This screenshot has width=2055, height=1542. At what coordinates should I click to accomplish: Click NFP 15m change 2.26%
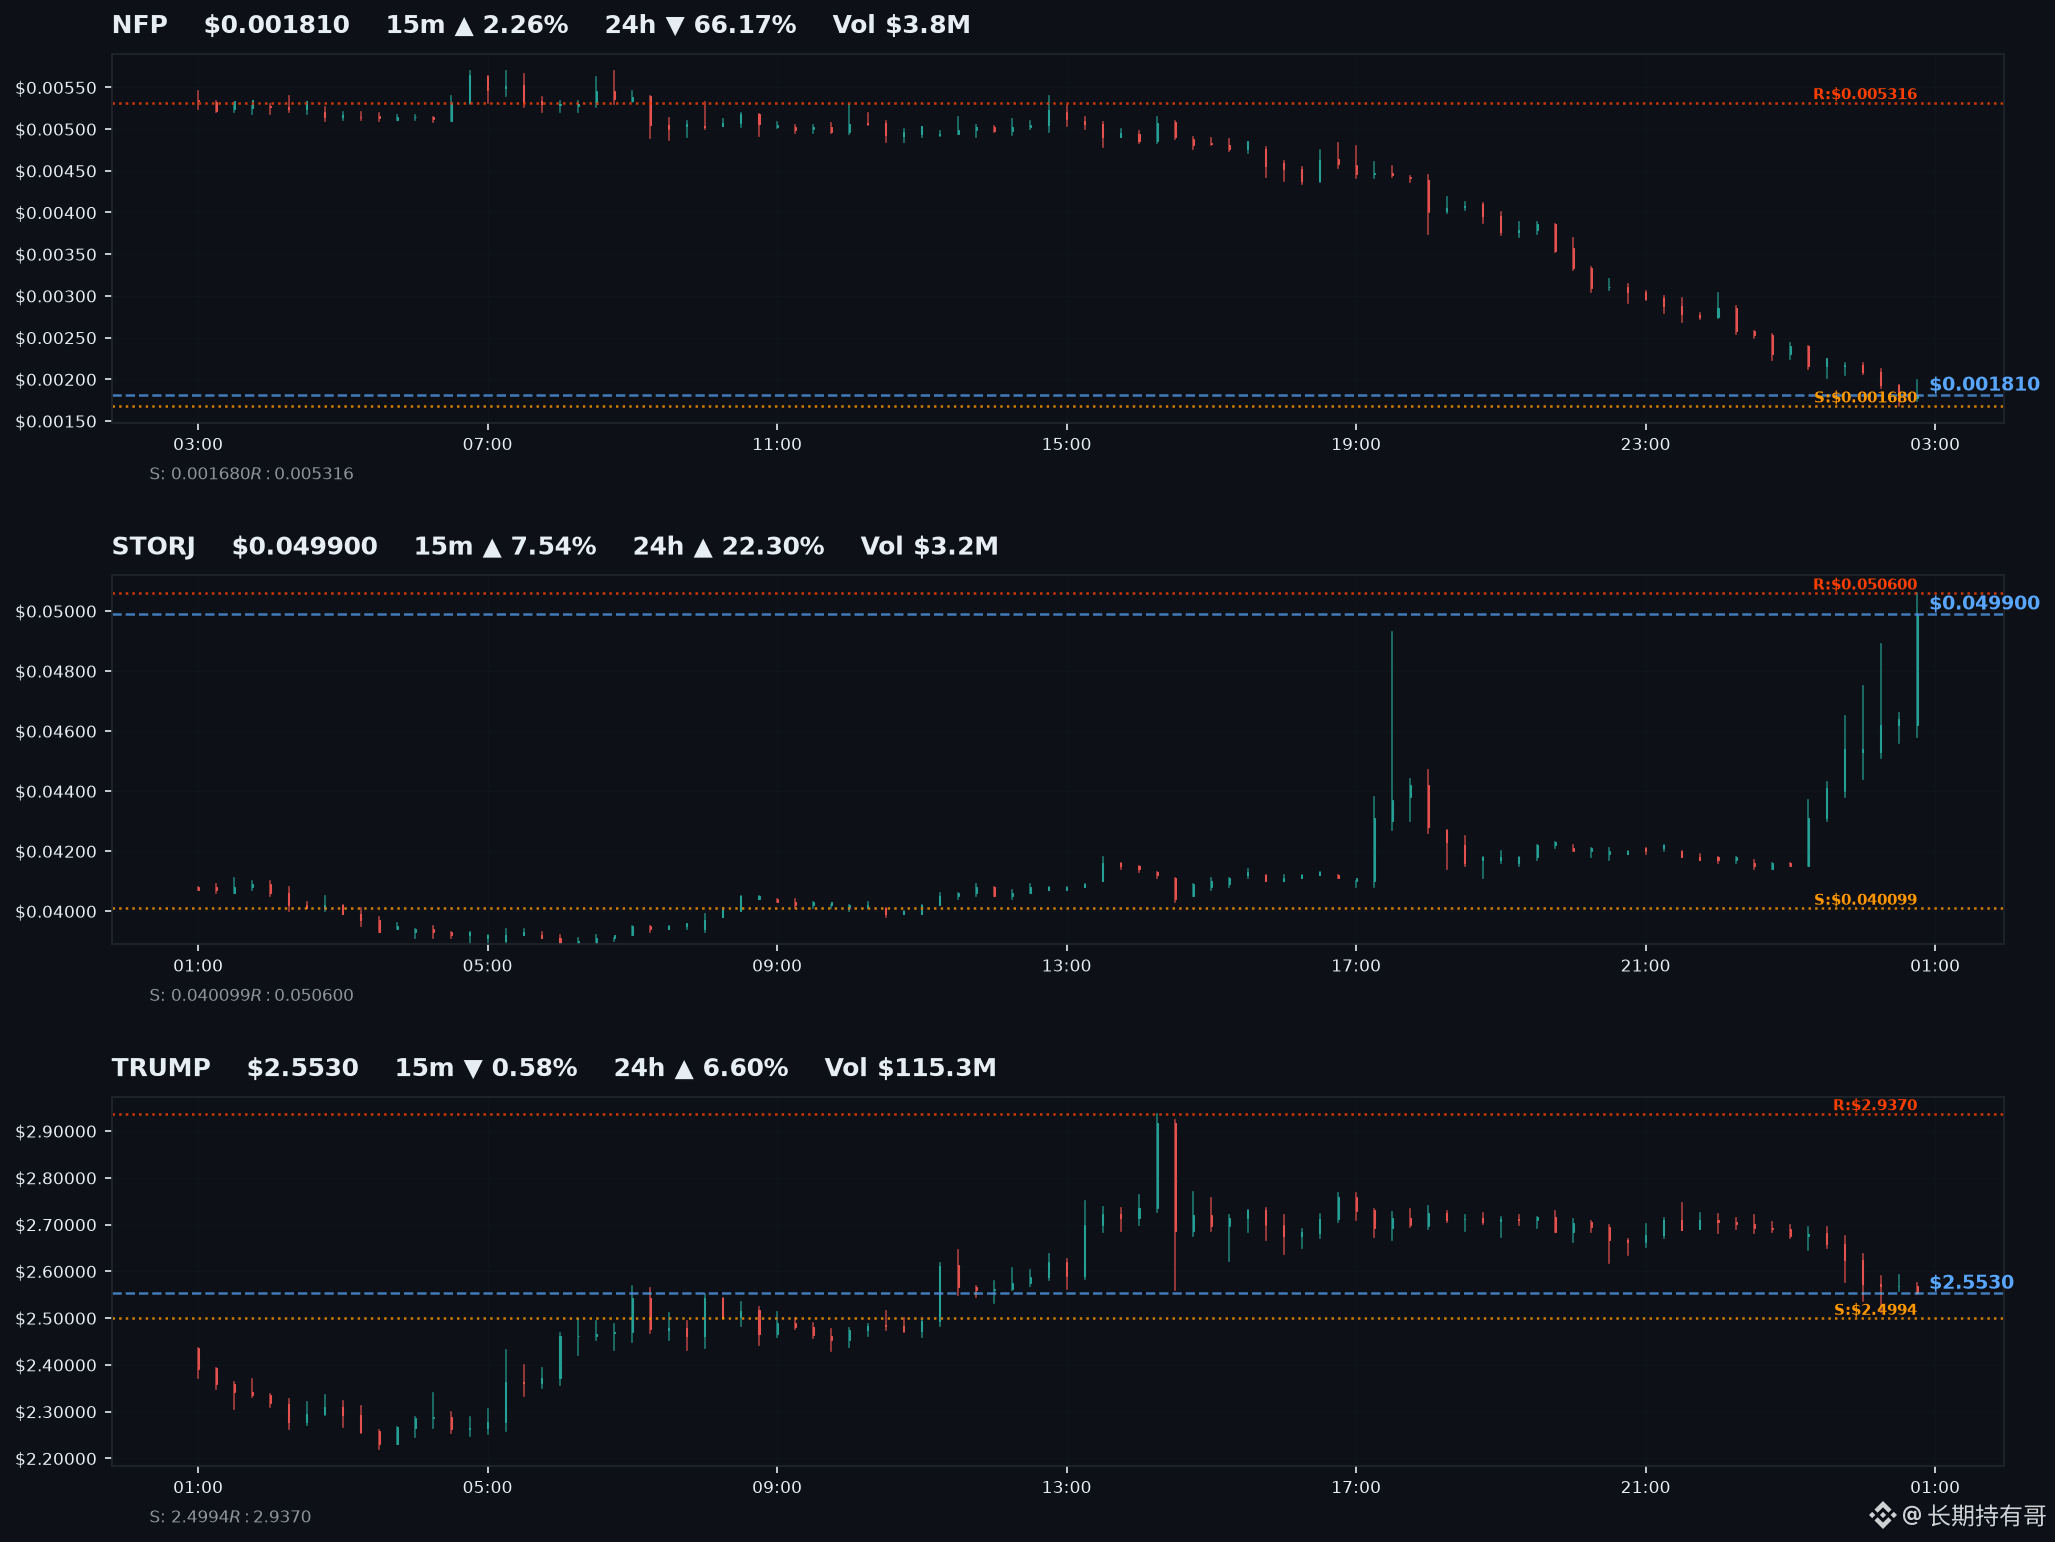[x=477, y=25]
